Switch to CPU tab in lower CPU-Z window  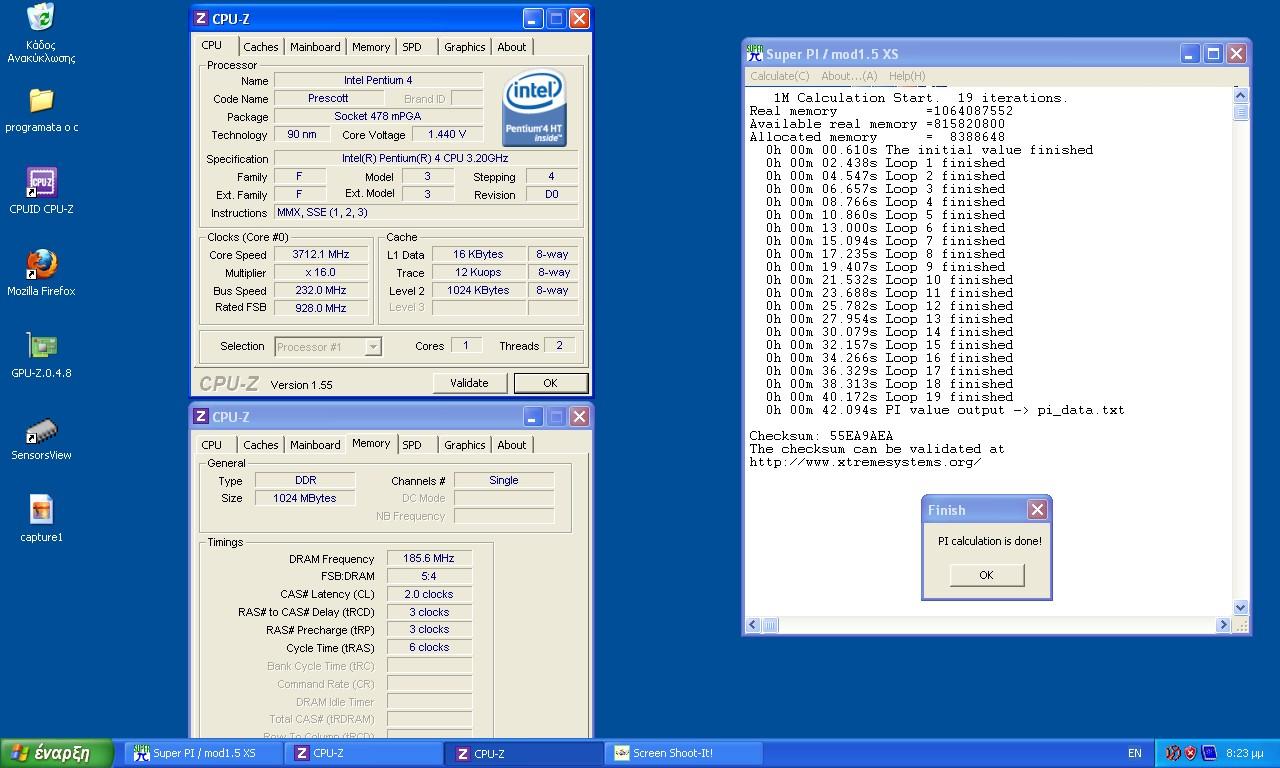click(212, 445)
